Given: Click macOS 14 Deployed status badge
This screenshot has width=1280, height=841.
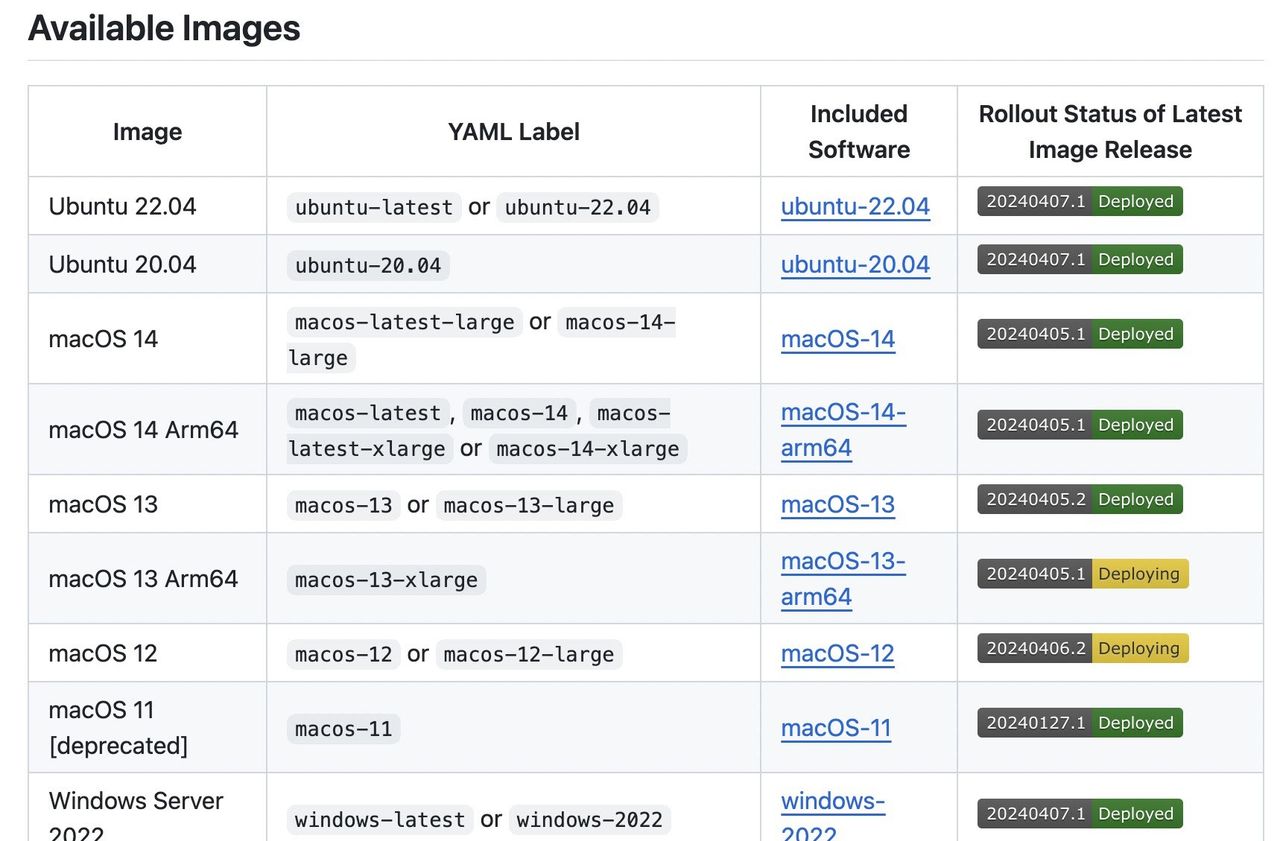Looking at the screenshot, I should [1080, 334].
